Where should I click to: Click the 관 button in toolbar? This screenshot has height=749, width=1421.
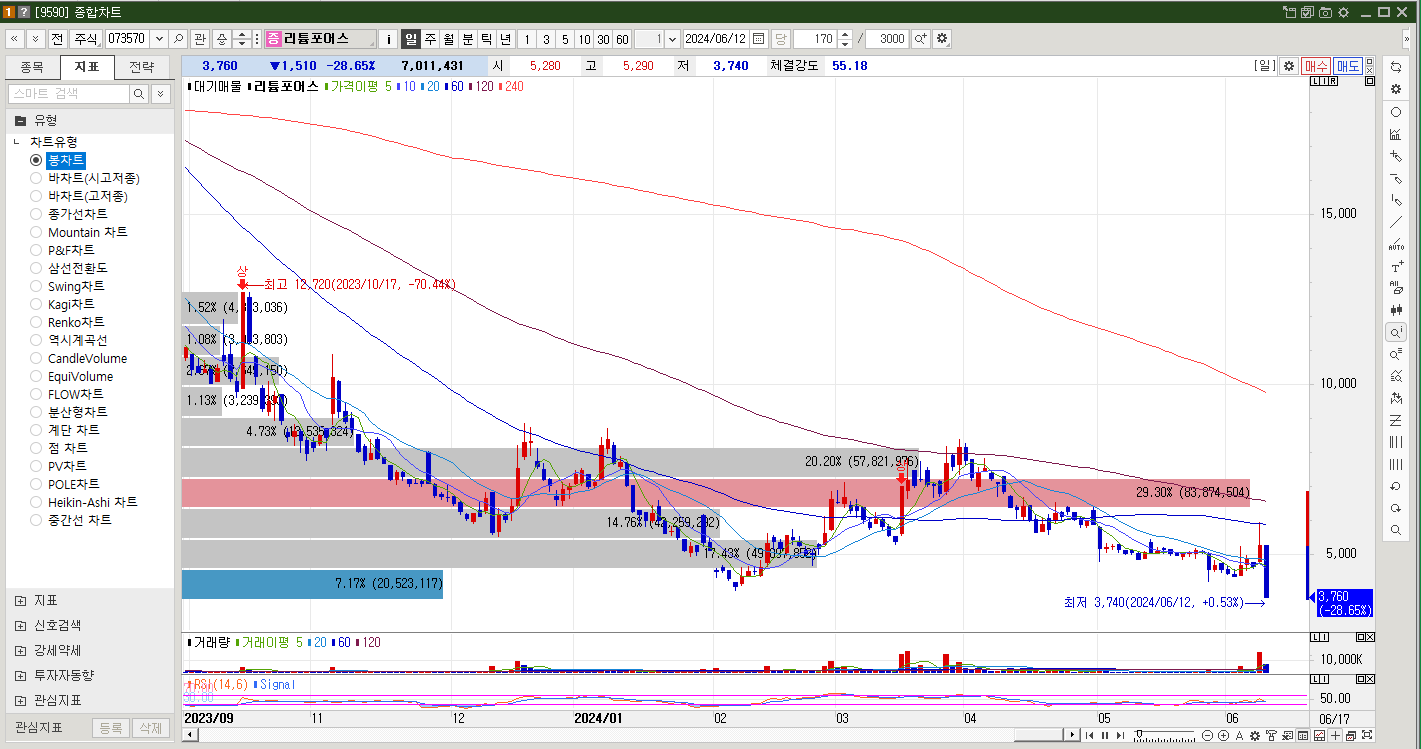coord(199,39)
